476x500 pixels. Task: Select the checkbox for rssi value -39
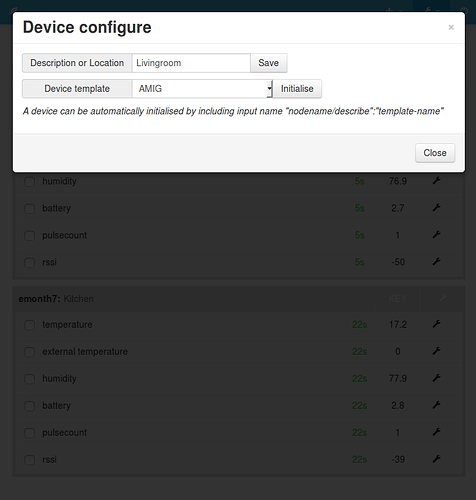(30, 460)
